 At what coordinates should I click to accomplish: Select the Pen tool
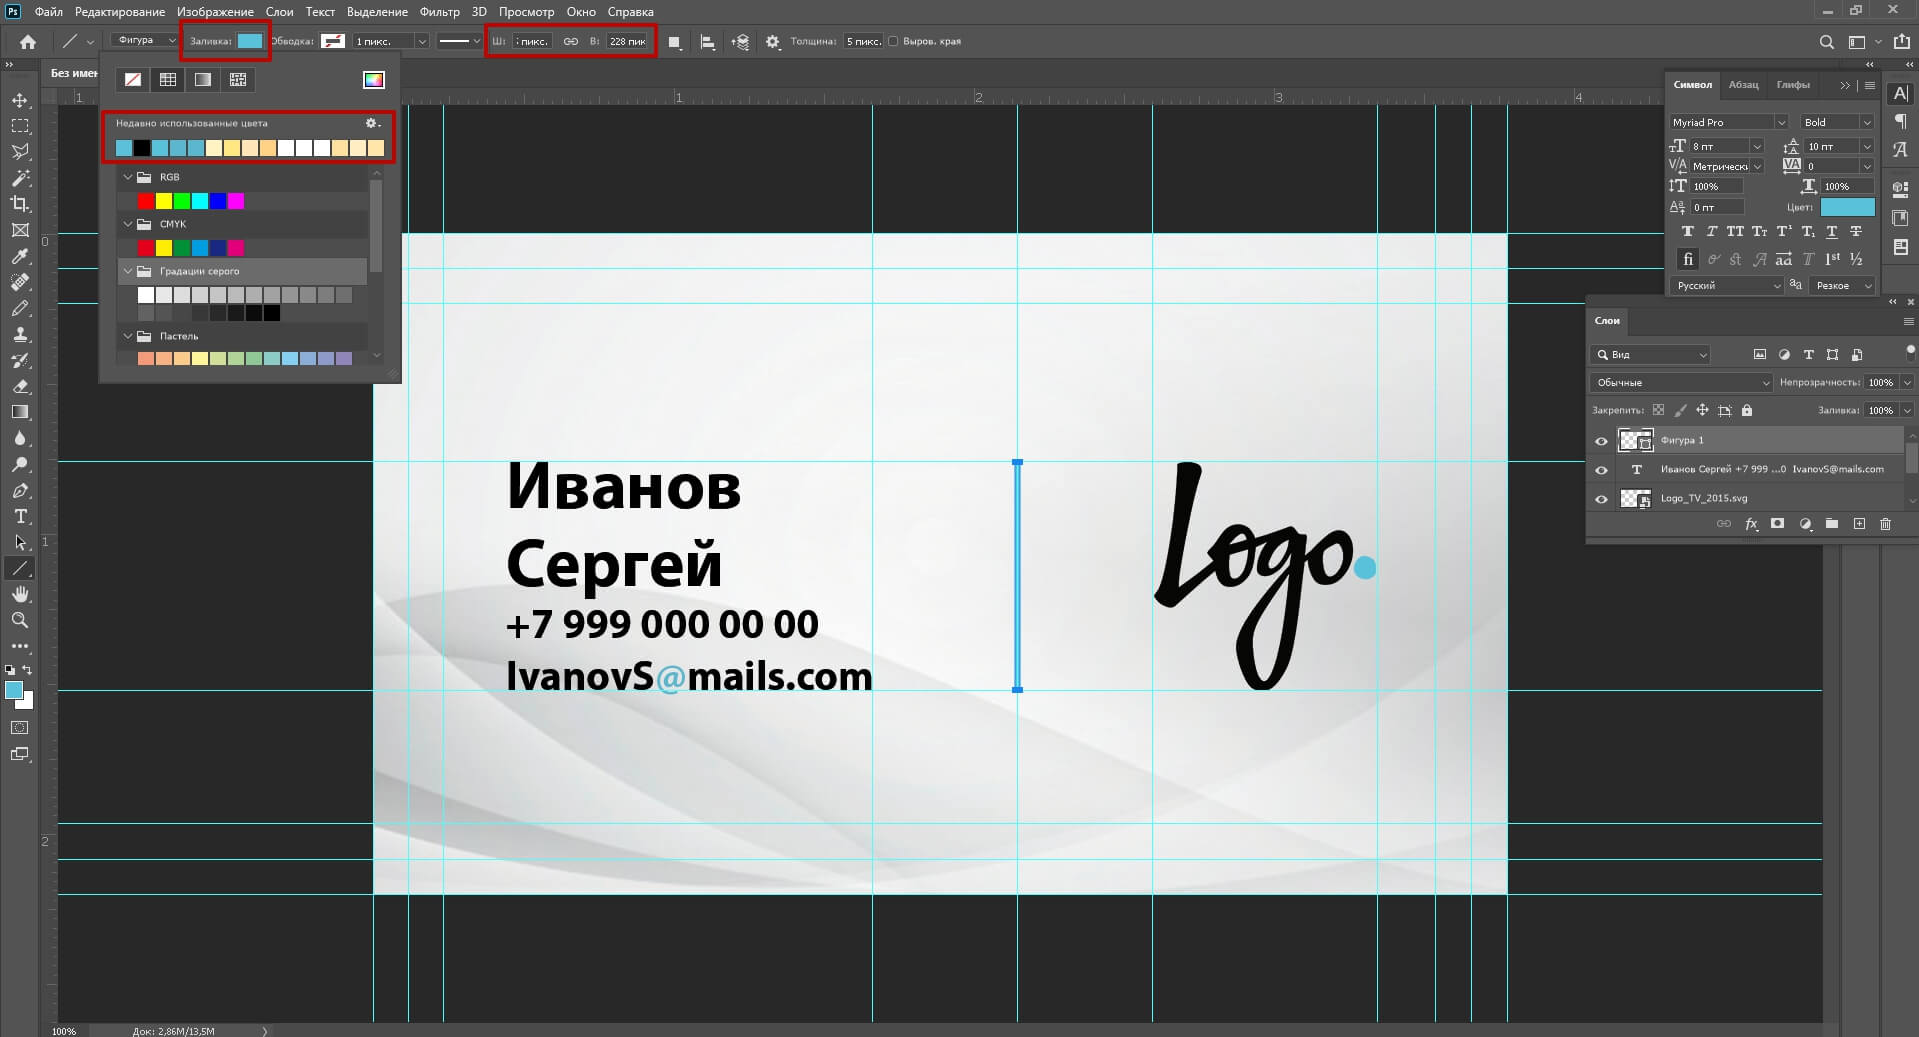pyautogui.click(x=20, y=490)
